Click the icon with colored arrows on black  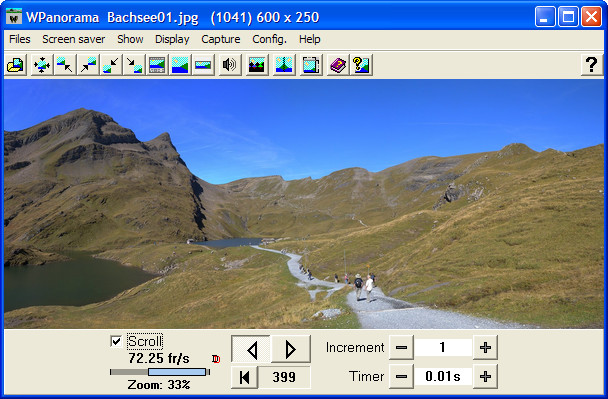(x=257, y=65)
